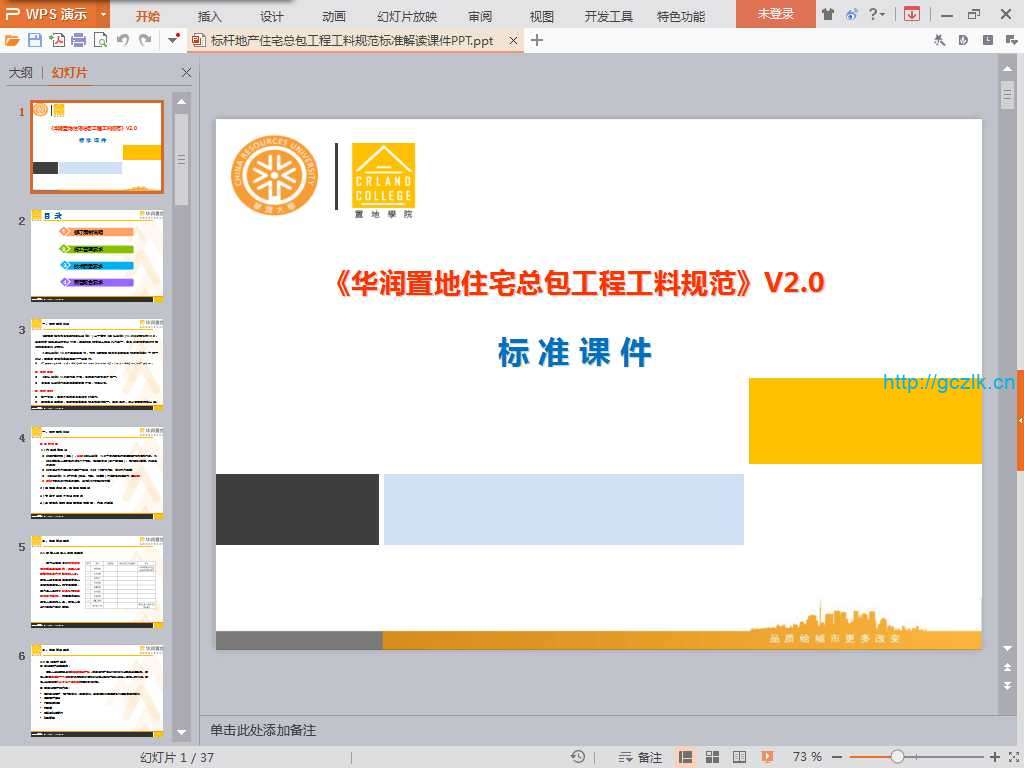Click the print icon
1024x768 pixels.
pyautogui.click(x=78, y=40)
